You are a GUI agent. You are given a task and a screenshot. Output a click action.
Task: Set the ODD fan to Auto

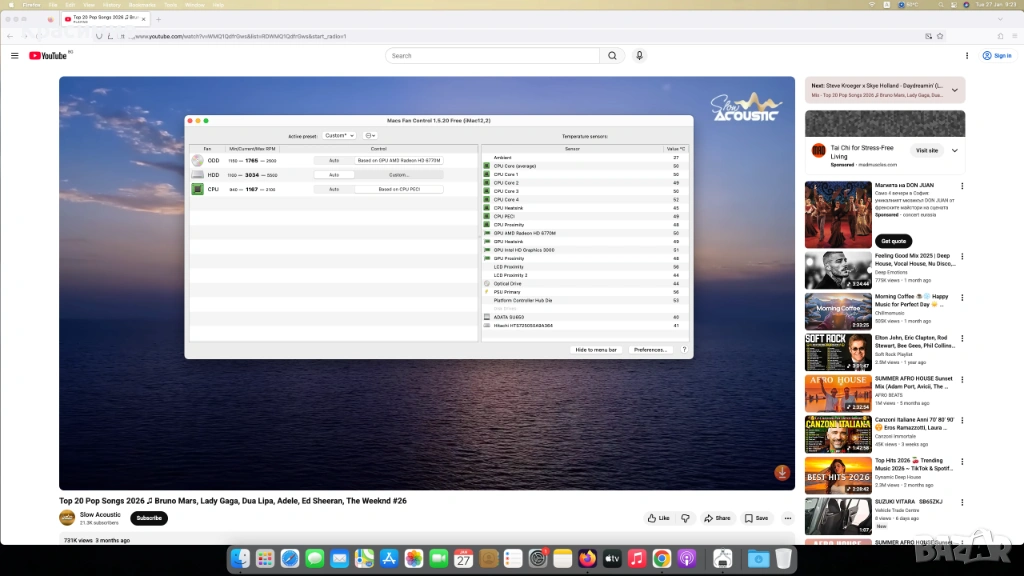point(334,160)
